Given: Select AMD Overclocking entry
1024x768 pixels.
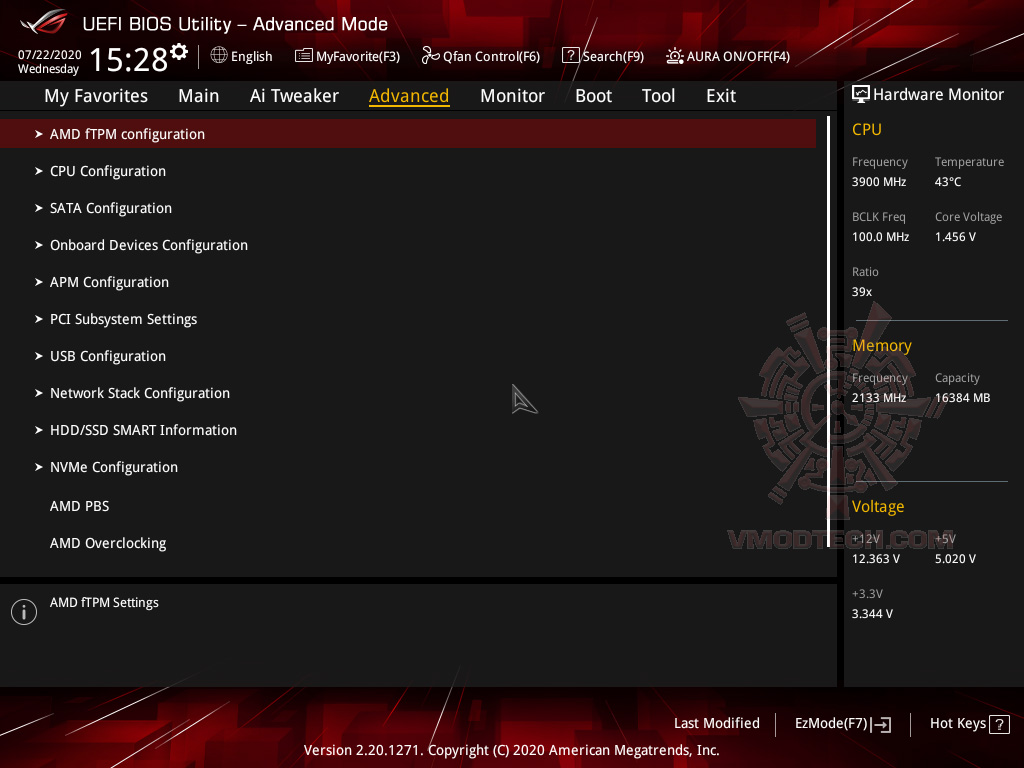Looking at the screenshot, I should (107, 542).
